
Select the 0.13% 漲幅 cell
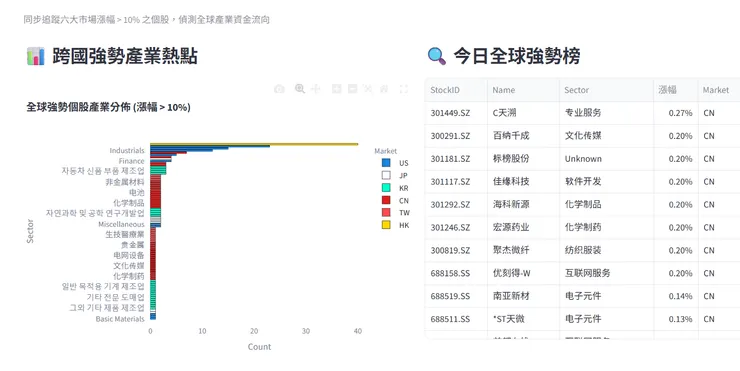click(676, 319)
